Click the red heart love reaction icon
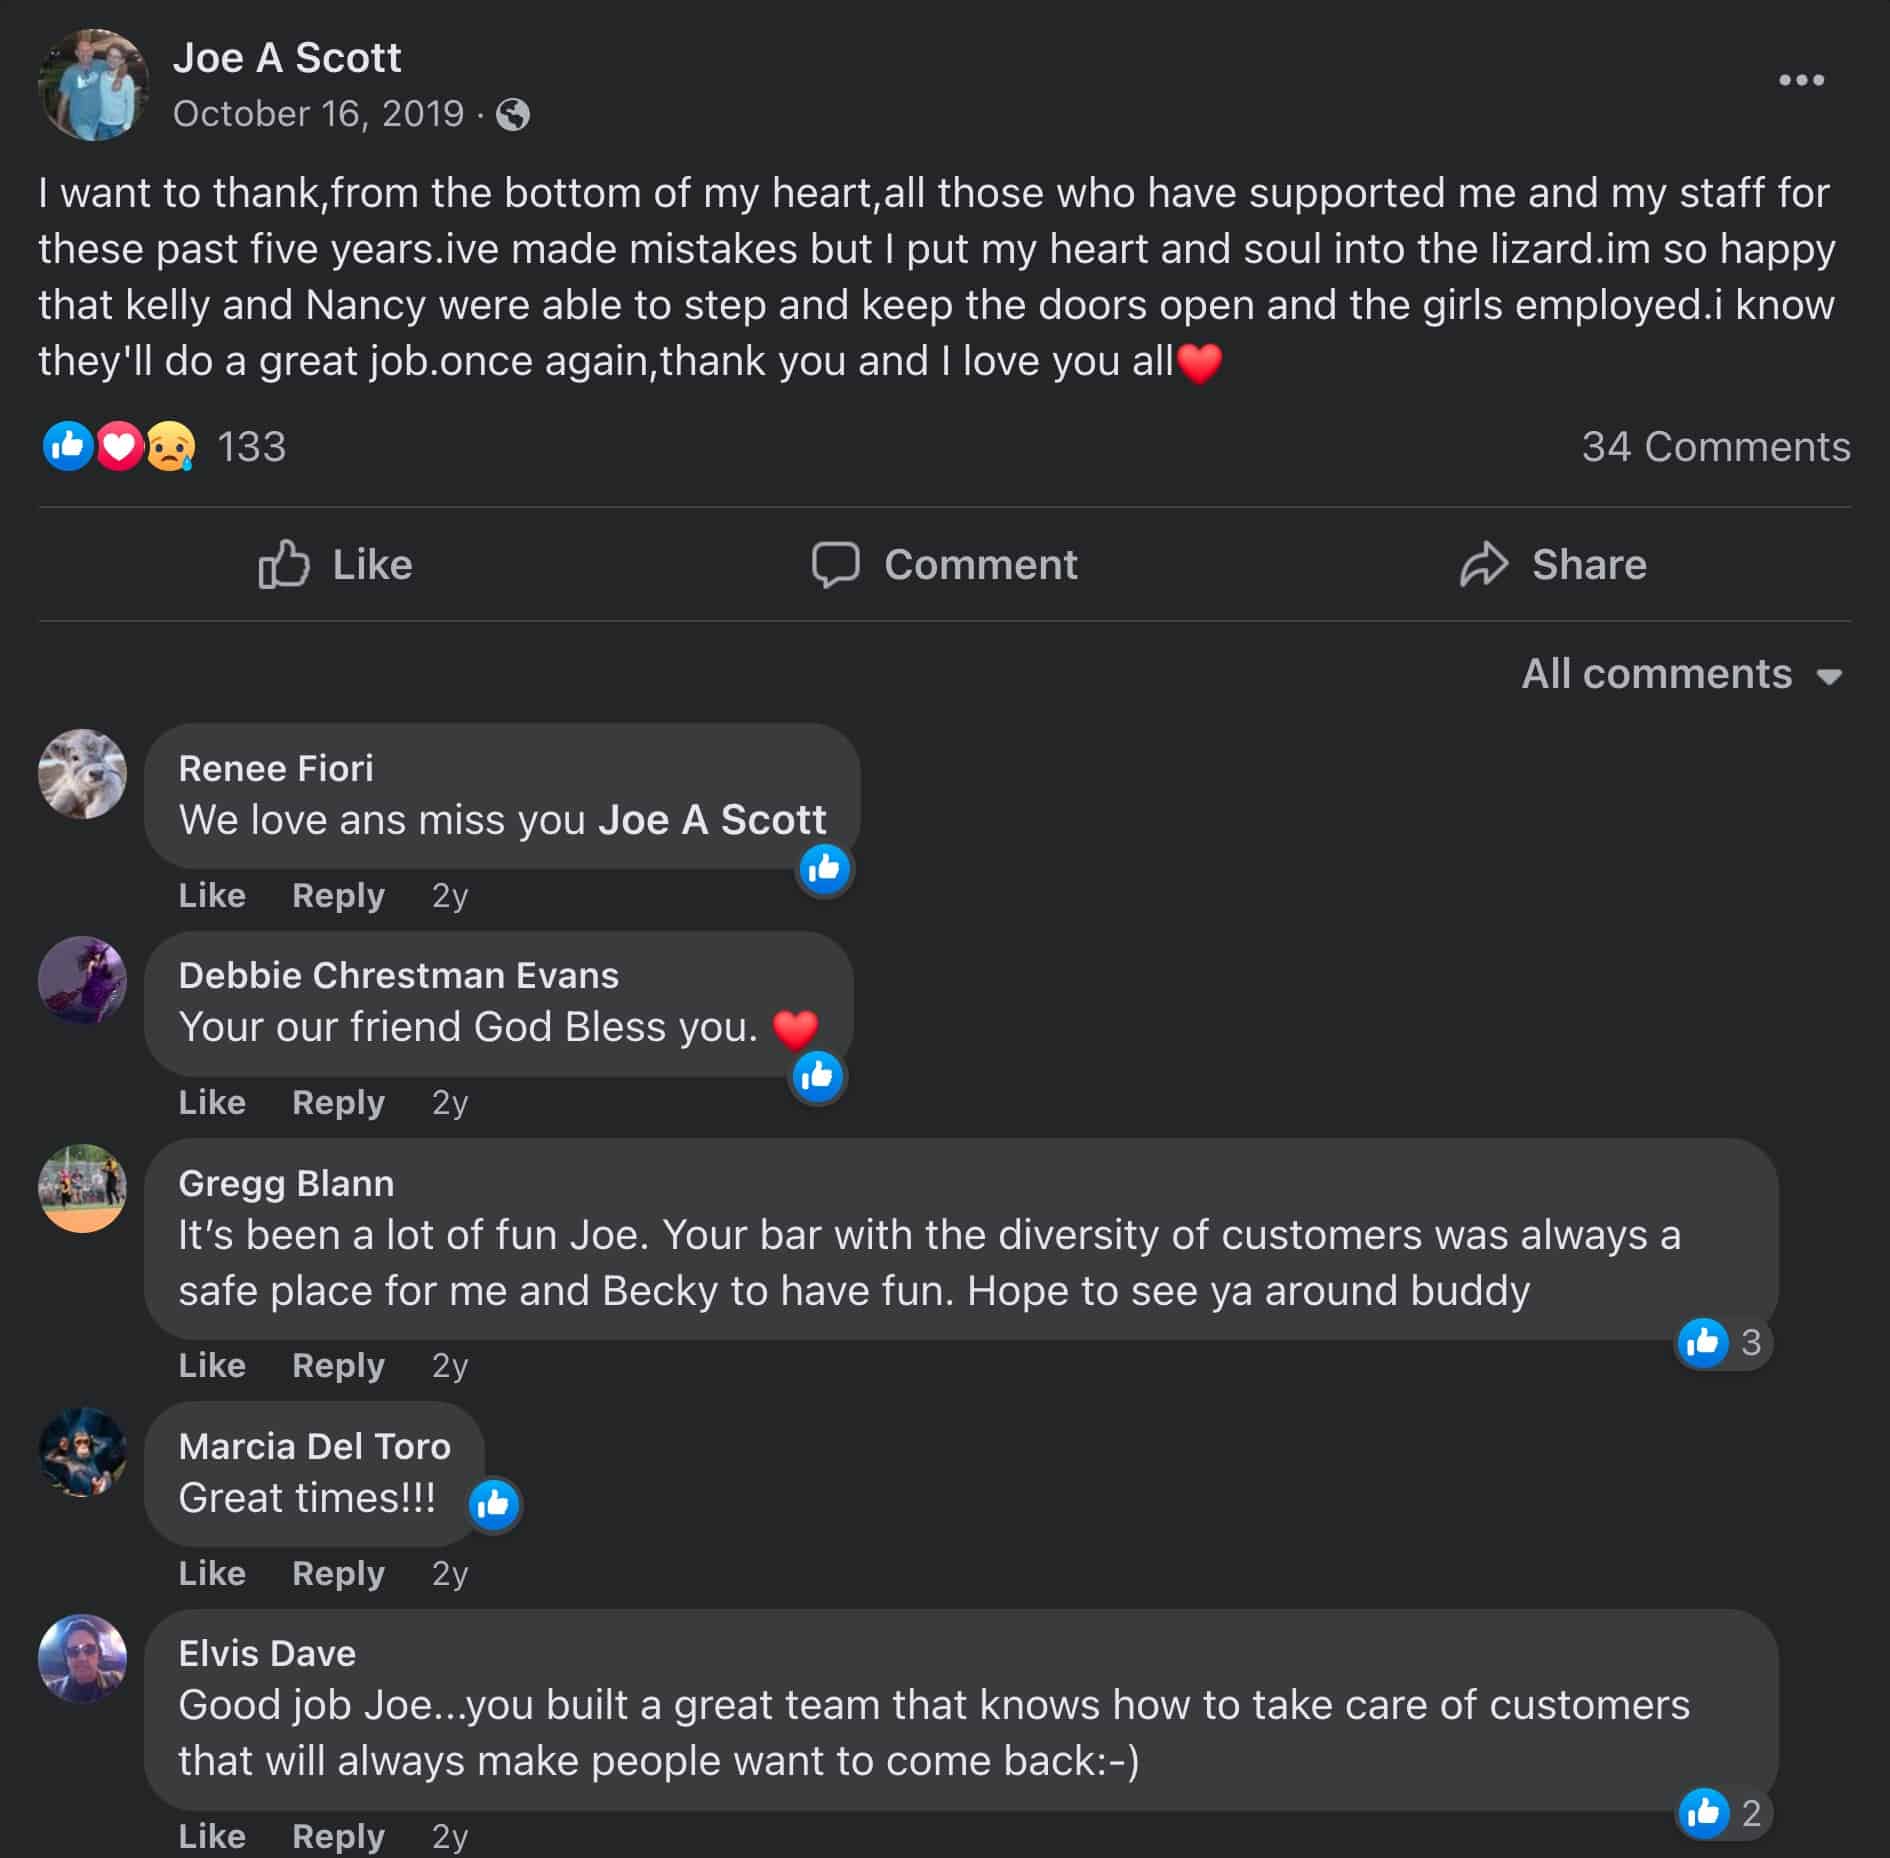Viewport: 1890px width, 1858px height. click(x=120, y=447)
